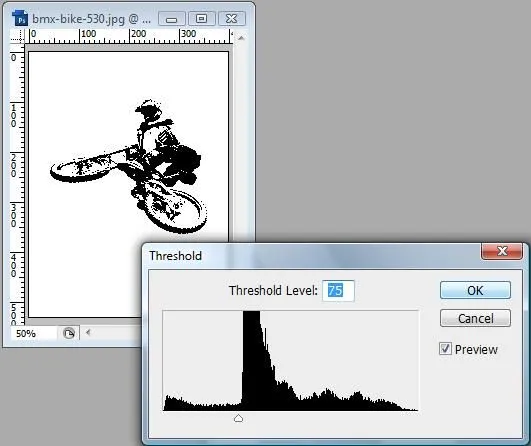The height and width of the screenshot is (446, 531).
Task: Click OK in the Threshold dialog
Action: [475, 290]
